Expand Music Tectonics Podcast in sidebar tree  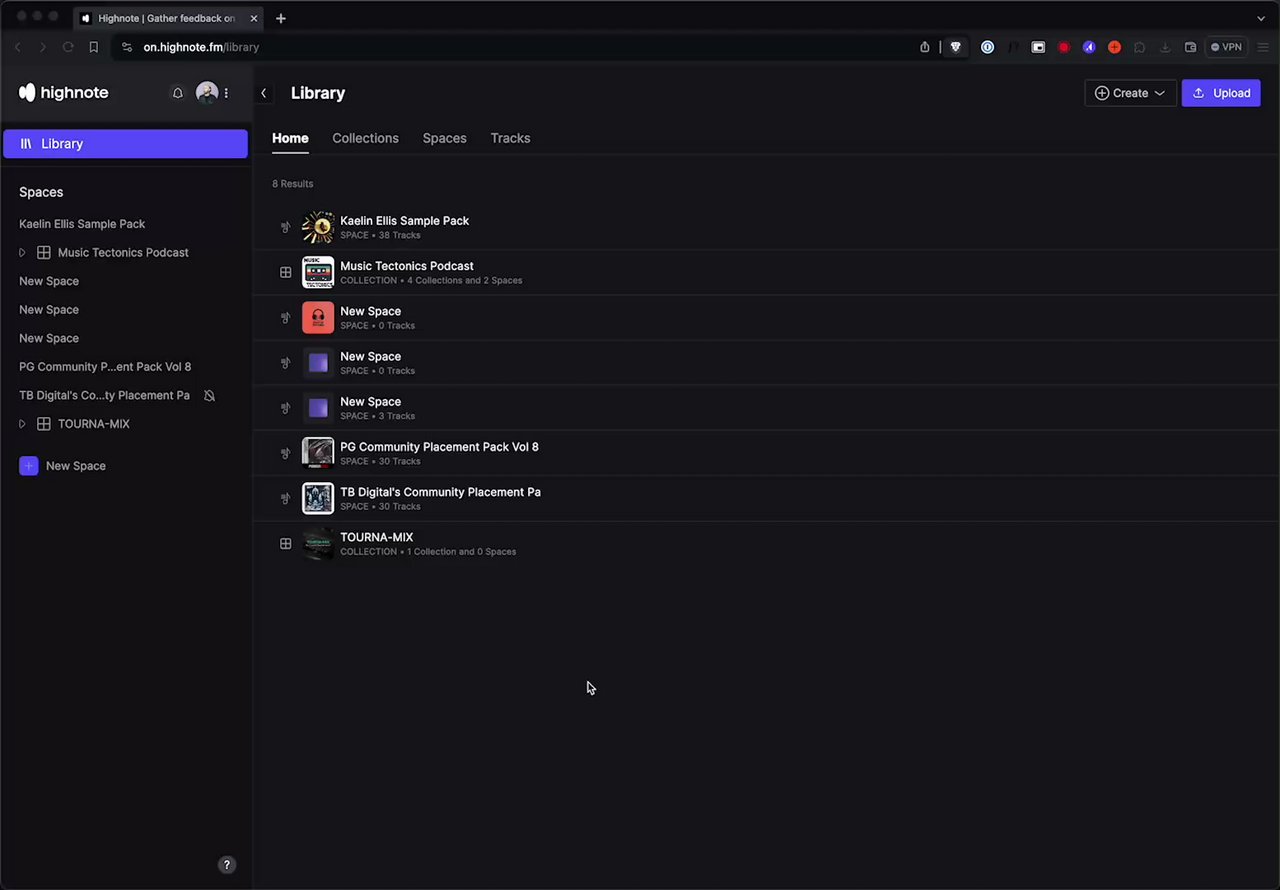(x=22, y=253)
